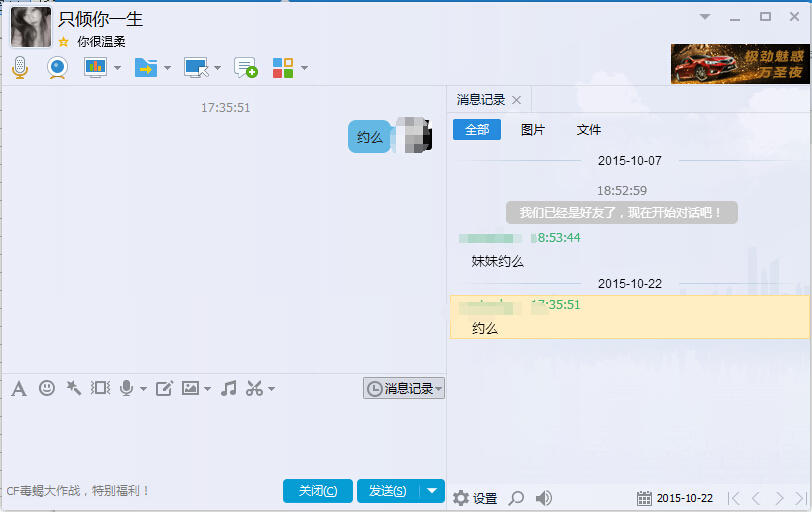
Task: Create a discussion group with chat-plus icon
Action: 245,68
